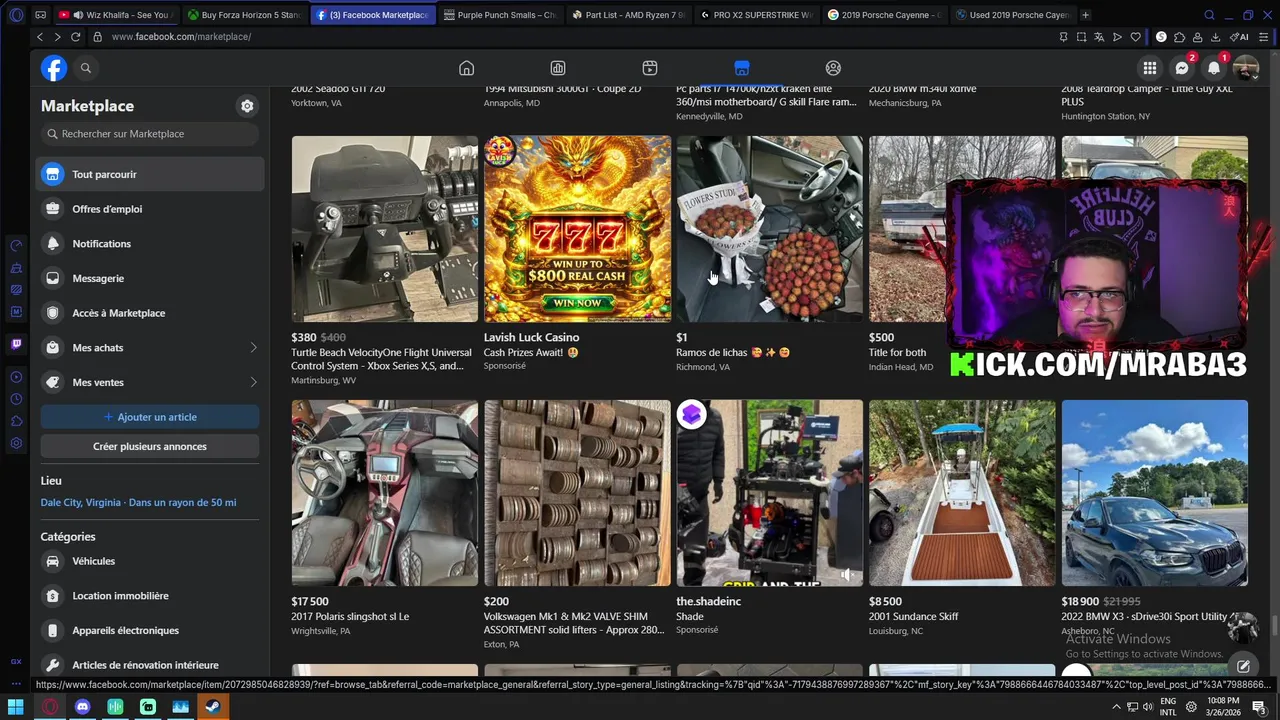Open Location immobilière category
Viewport: 1280px width, 720px height.
[x=150, y=596]
